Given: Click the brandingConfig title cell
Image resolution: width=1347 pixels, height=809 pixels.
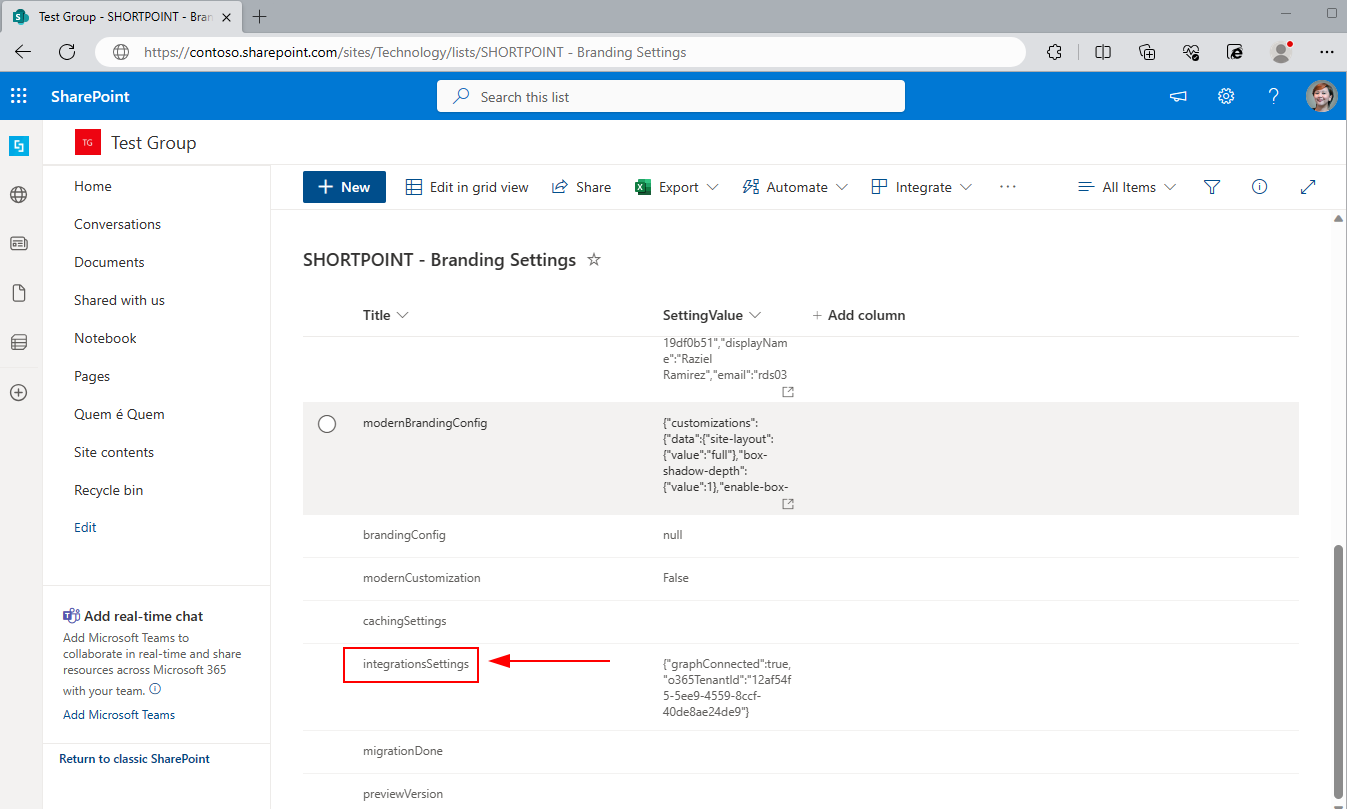Looking at the screenshot, I should (x=404, y=535).
